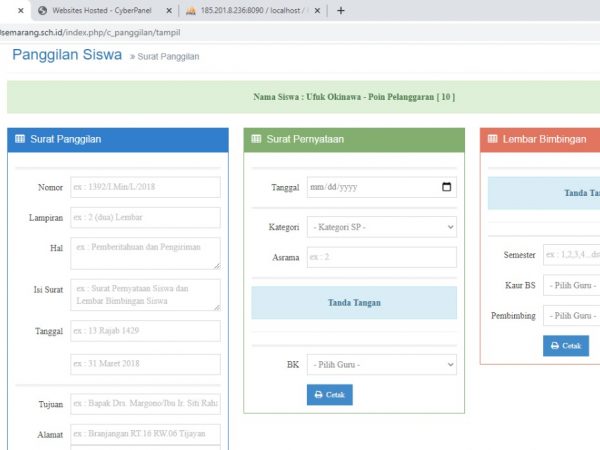The image size is (600, 450).
Task: Click the Surat Pernyataan panel table icon
Action: (x=256, y=139)
